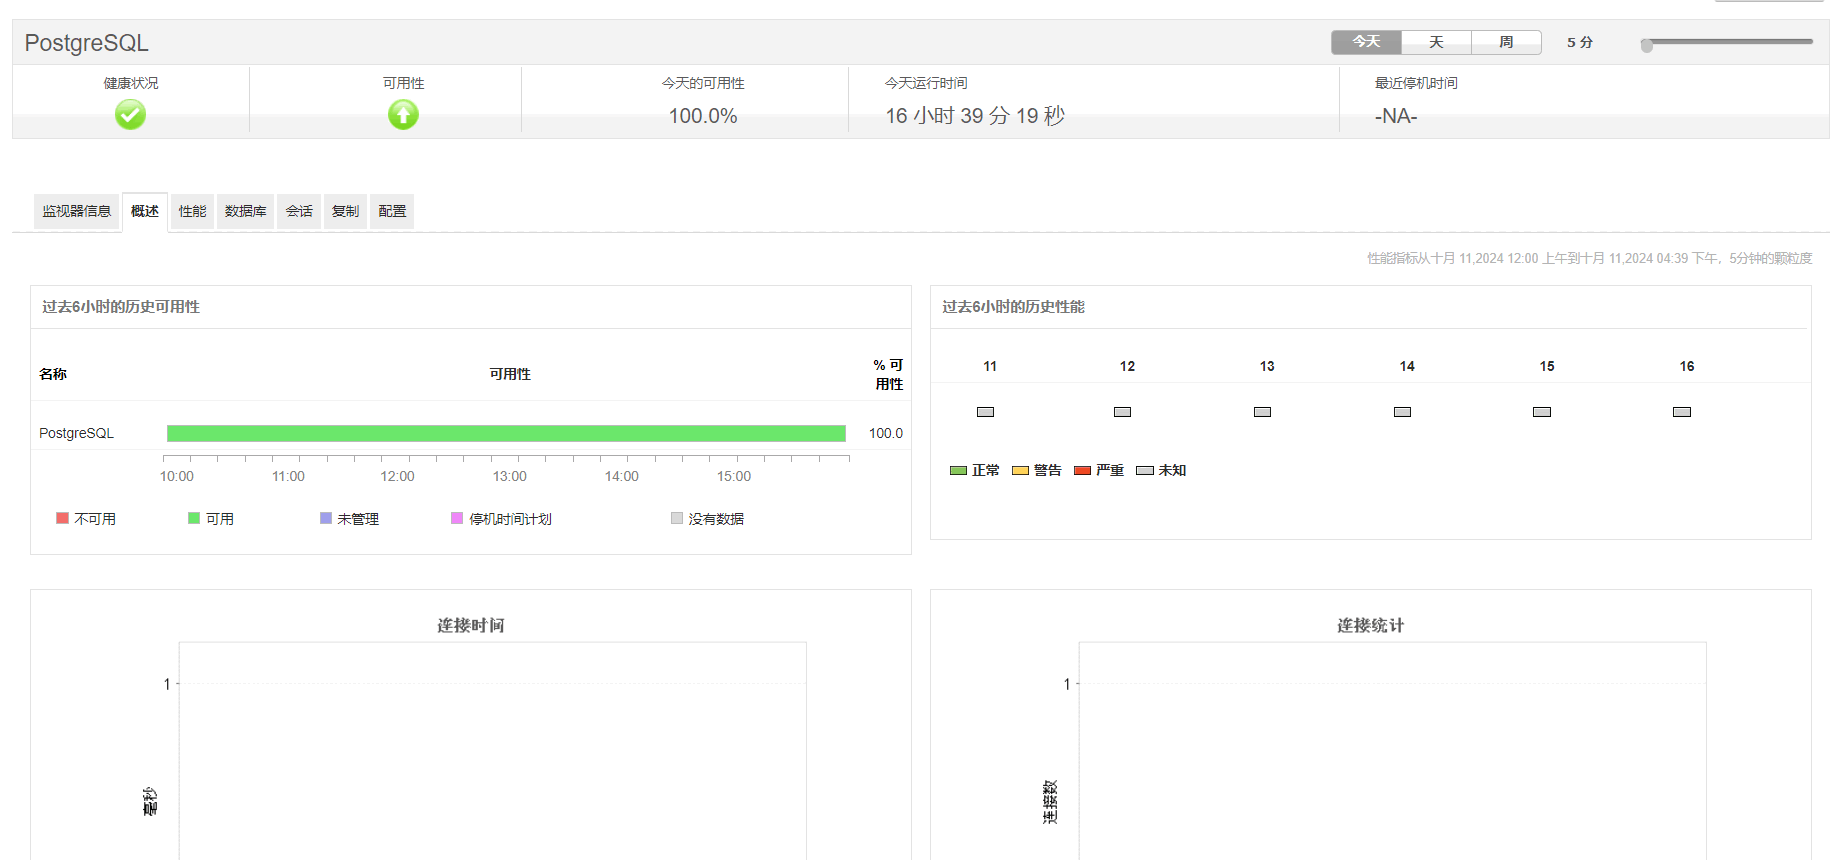Open the 配置 tab
This screenshot has height=860, width=1838.
pyautogui.click(x=392, y=211)
